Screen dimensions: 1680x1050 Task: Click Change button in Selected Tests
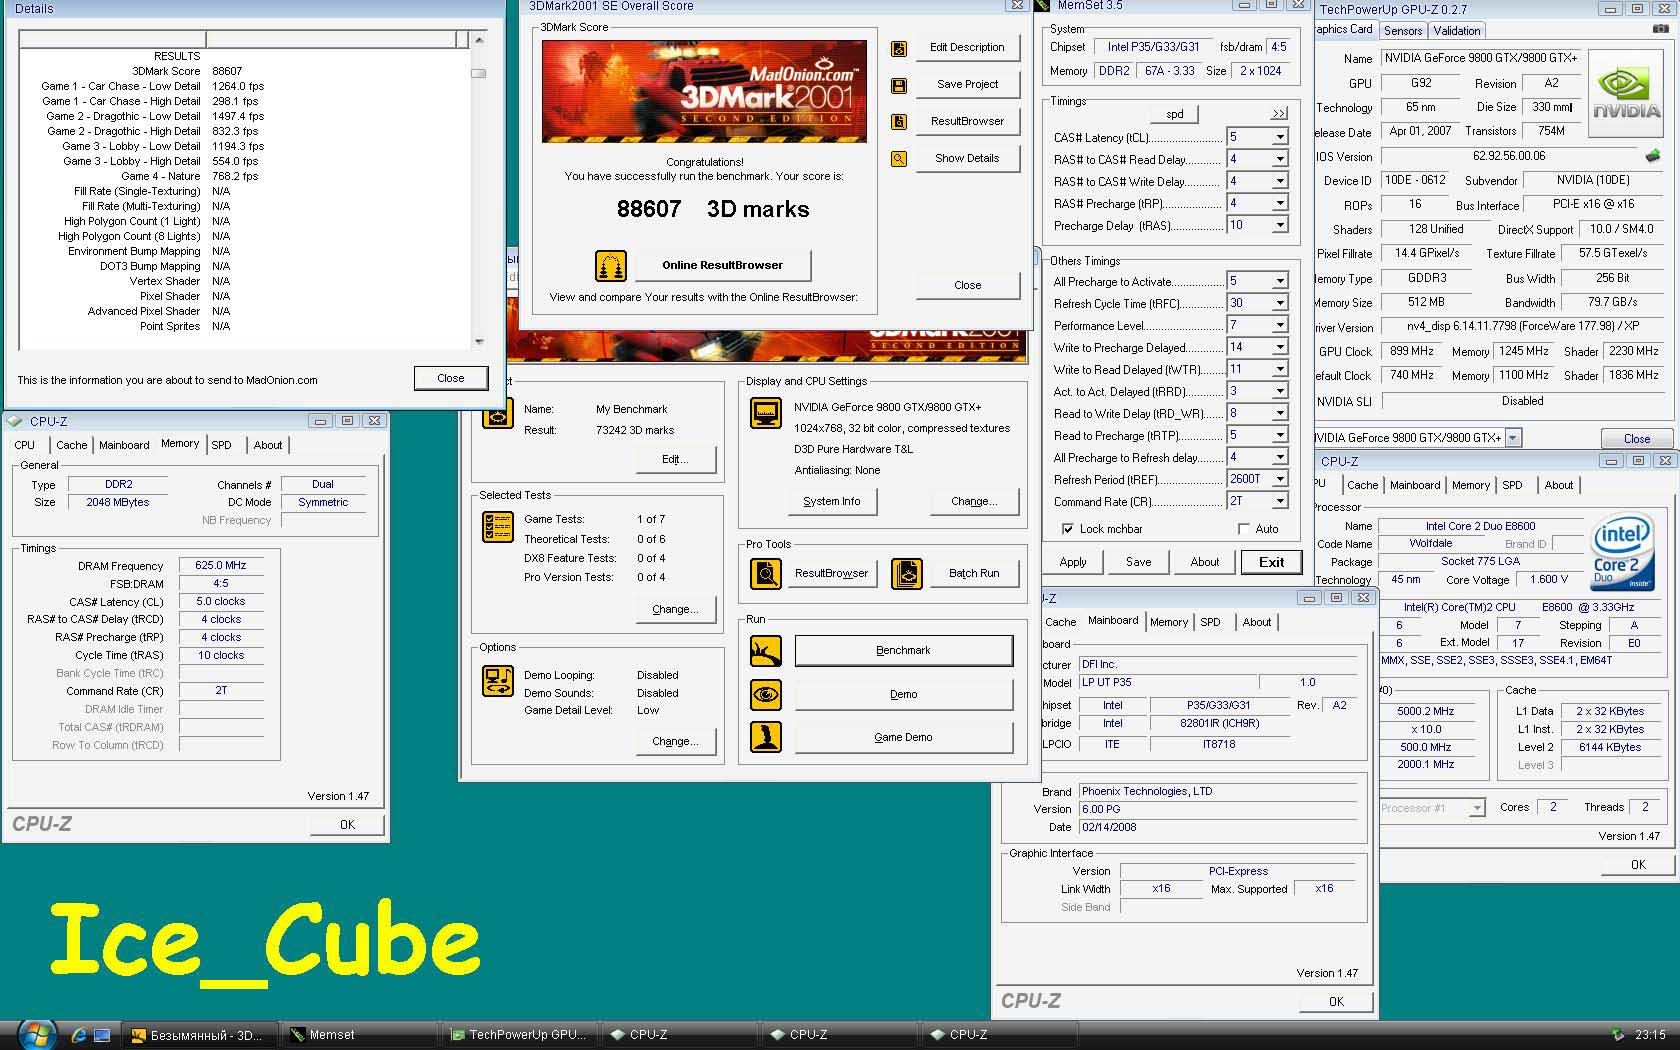click(676, 609)
